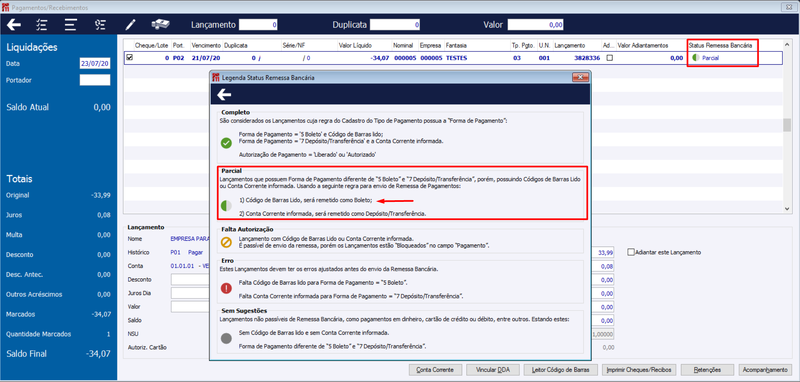Image resolution: width=800 pixels, height=382 pixels.
Task: Click the green Completo check icon
Action: point(226,143)
